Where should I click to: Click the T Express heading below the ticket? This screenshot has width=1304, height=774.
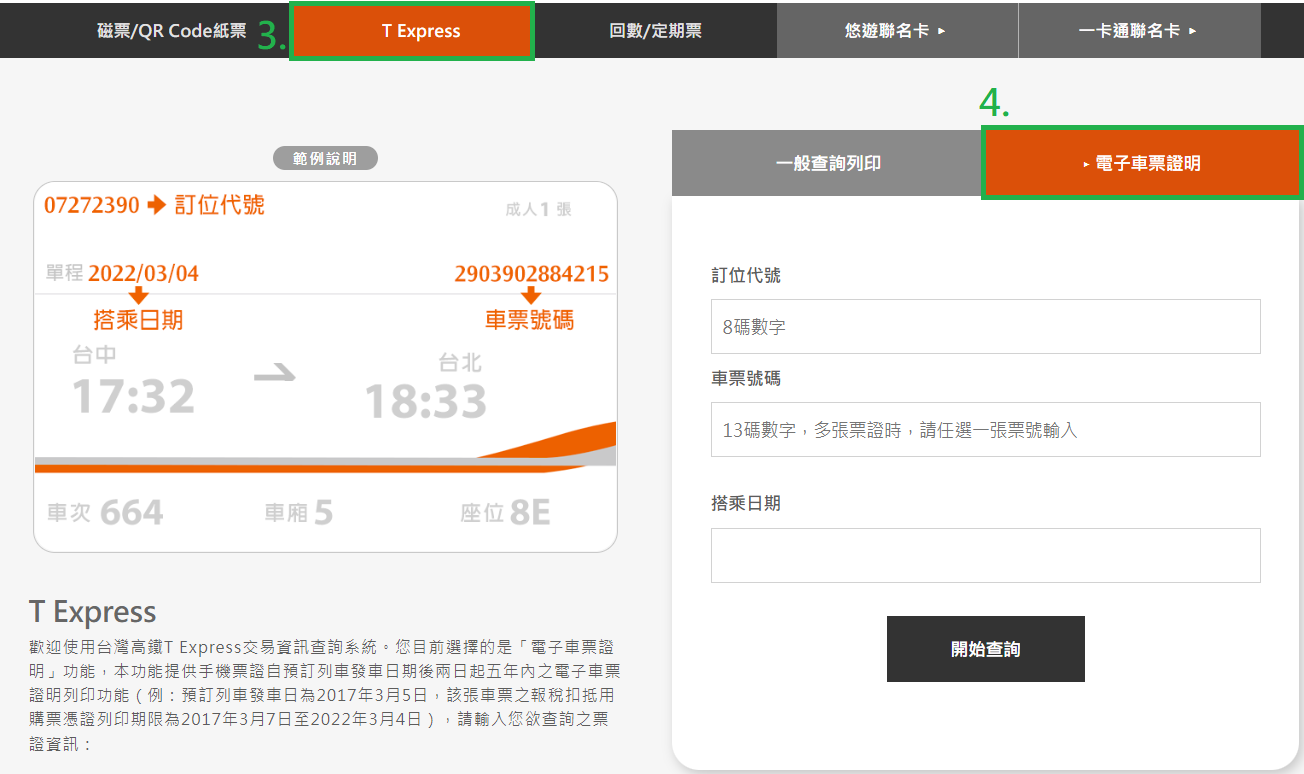[93, 611]
